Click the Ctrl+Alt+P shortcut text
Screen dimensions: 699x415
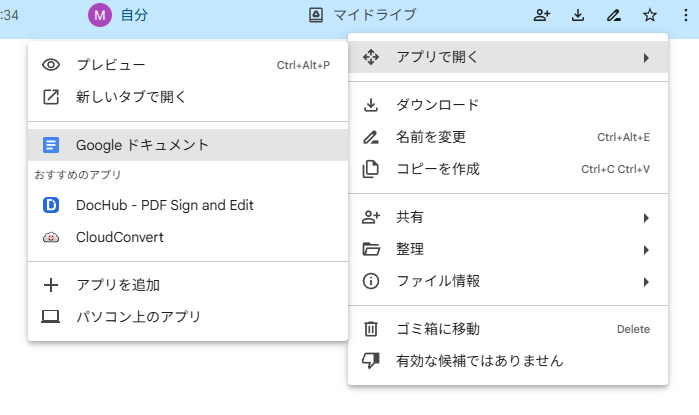click(x=303, y=65)
